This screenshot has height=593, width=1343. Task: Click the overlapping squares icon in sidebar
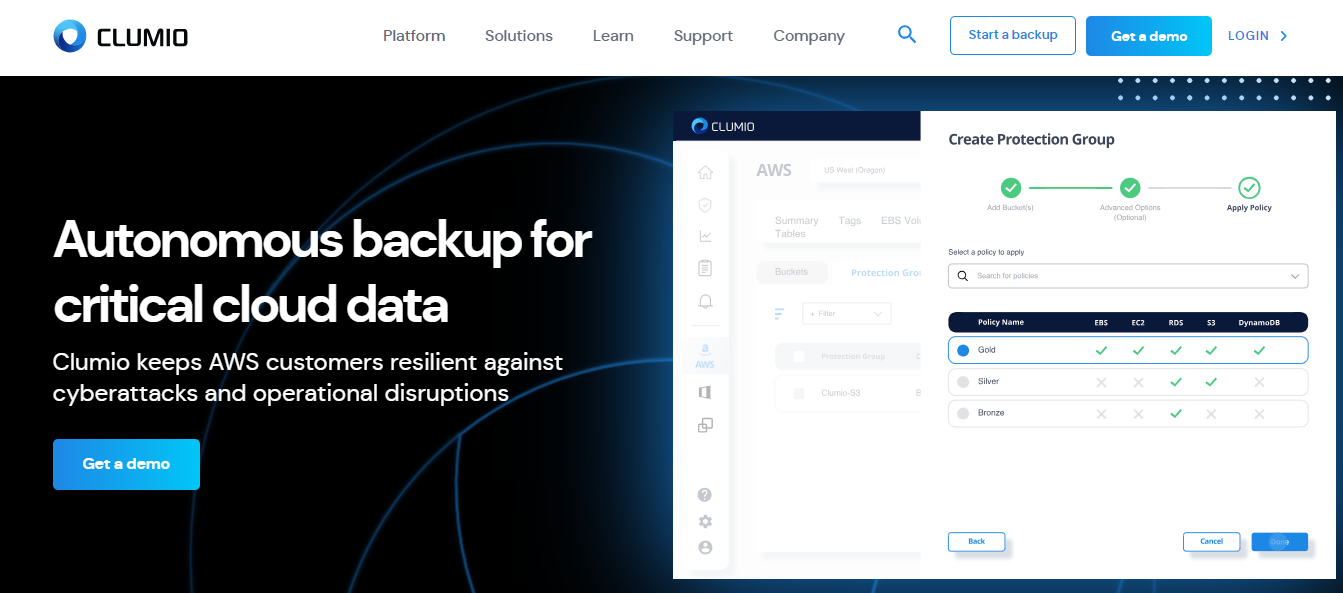click(705, 425)
